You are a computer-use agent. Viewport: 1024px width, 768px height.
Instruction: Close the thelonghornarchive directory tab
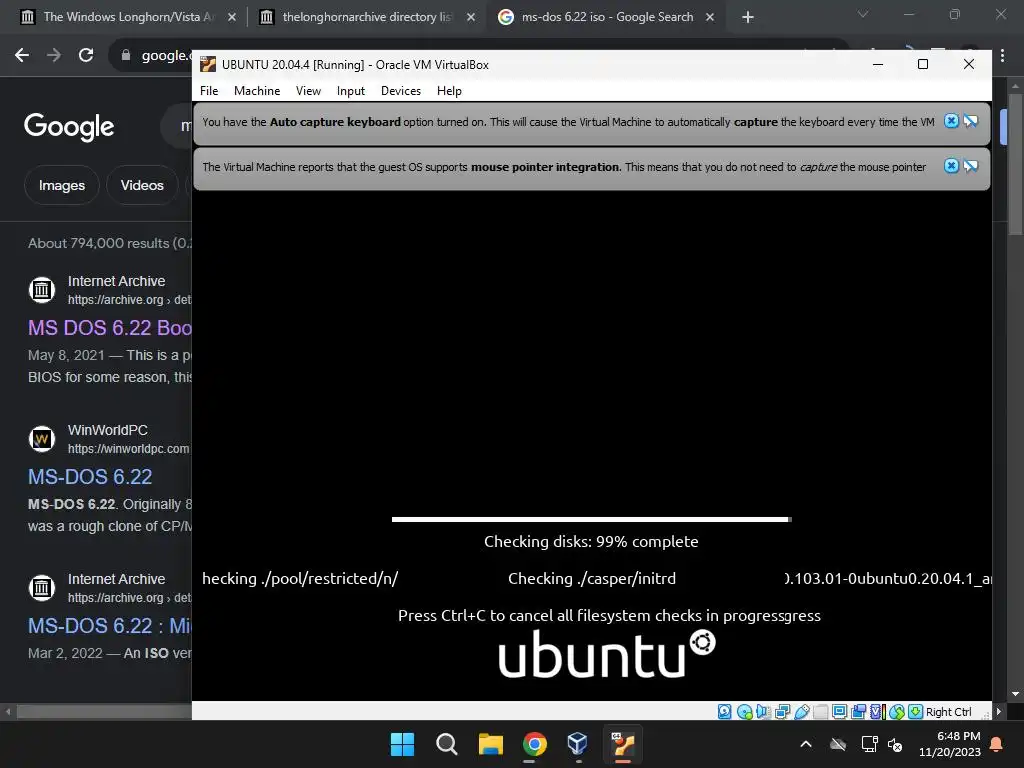471,17
